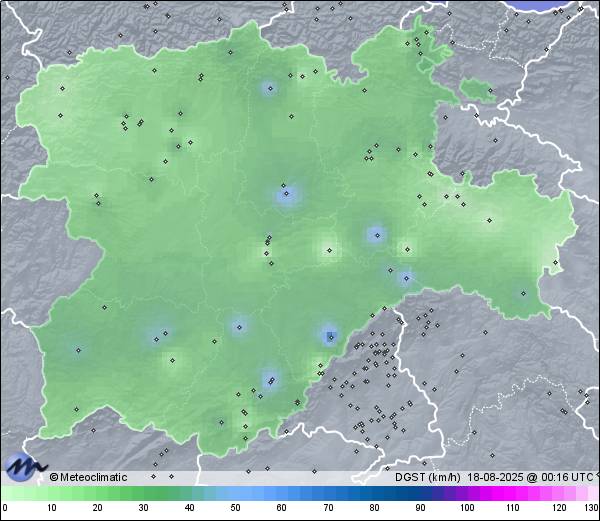This screenshot has height=521, width=600.
Task: Select station marker inside the small isolated green enclave
Action: (x=491, y=91)
